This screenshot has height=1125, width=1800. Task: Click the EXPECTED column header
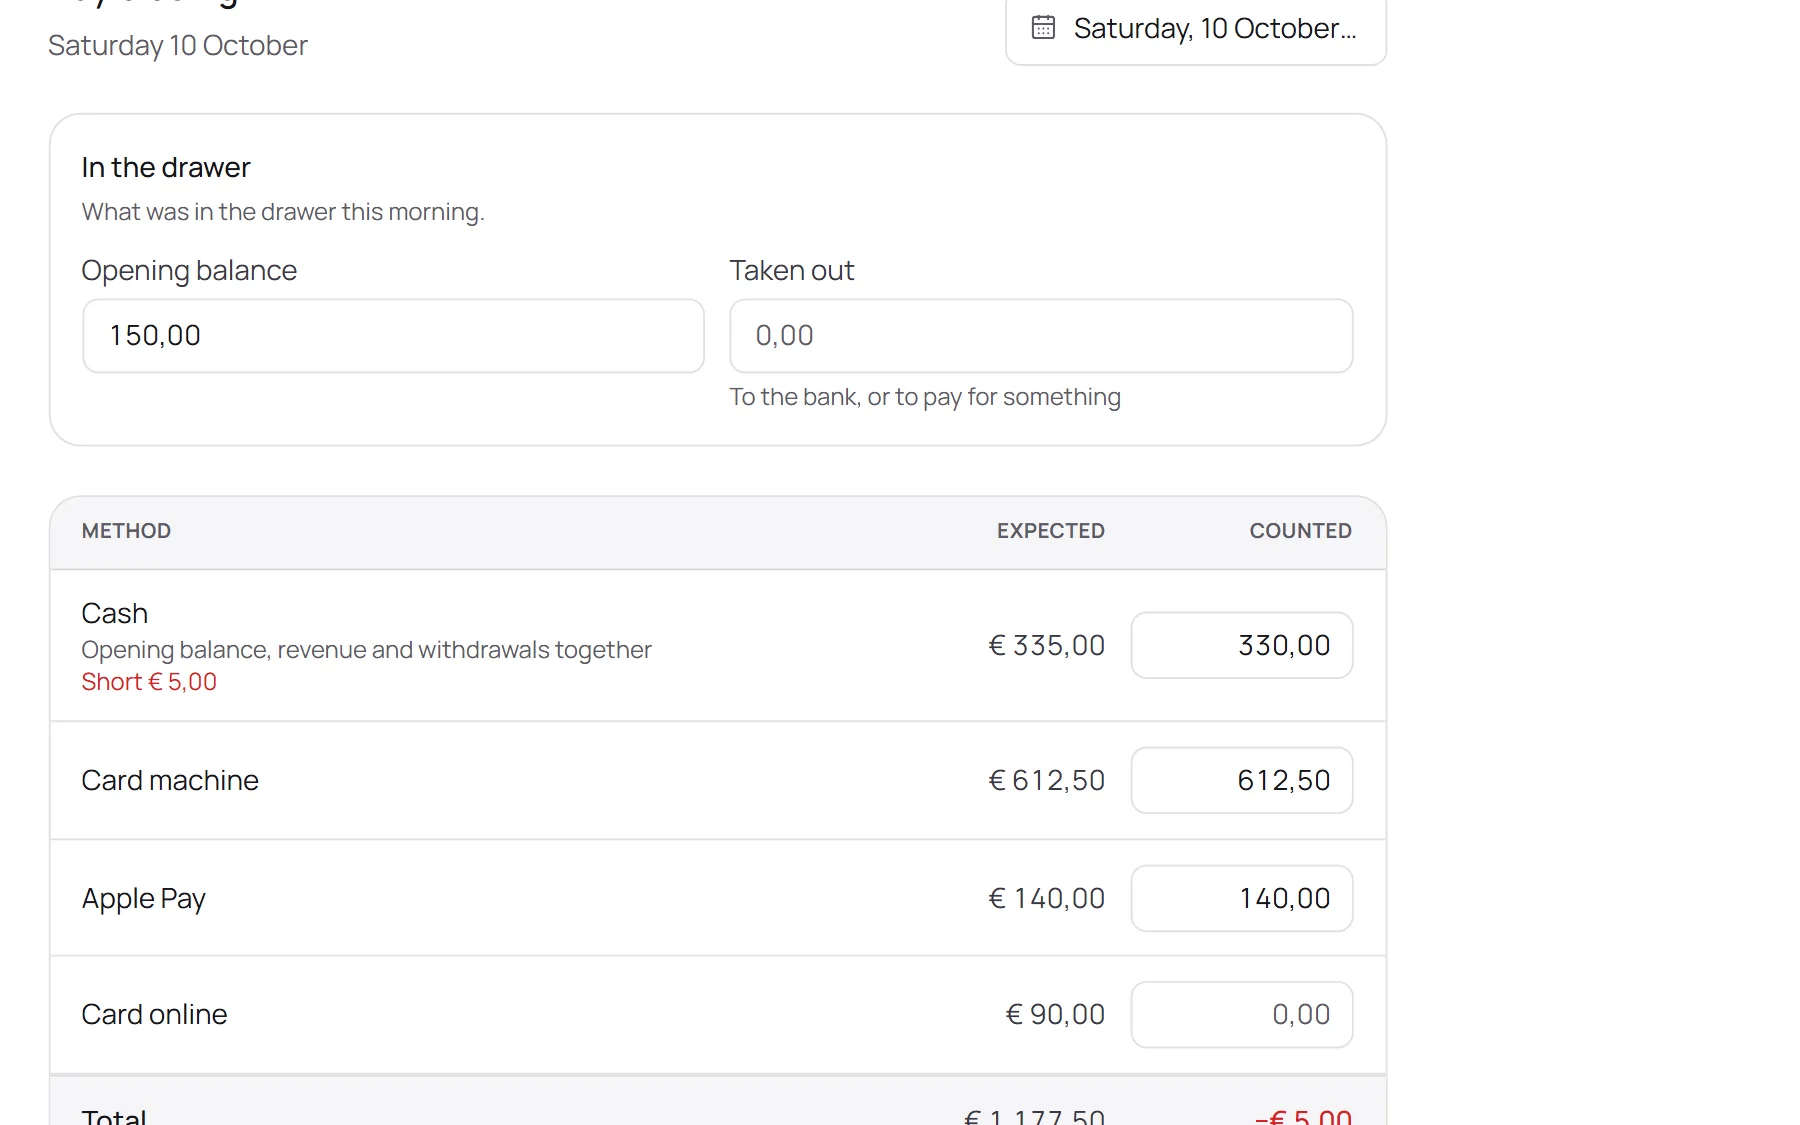tap(1051, 531)
